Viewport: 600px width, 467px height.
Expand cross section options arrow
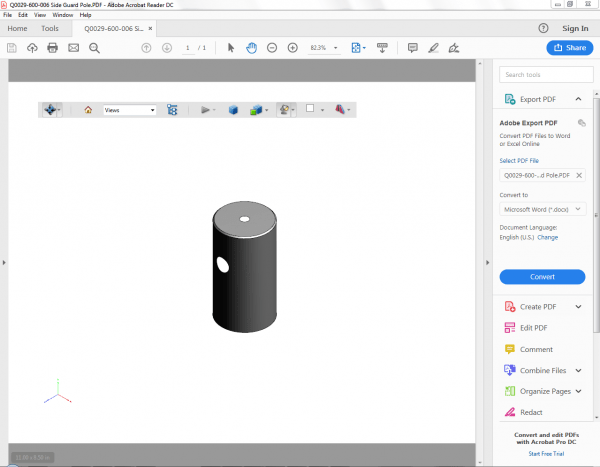(x=349, y=110)
